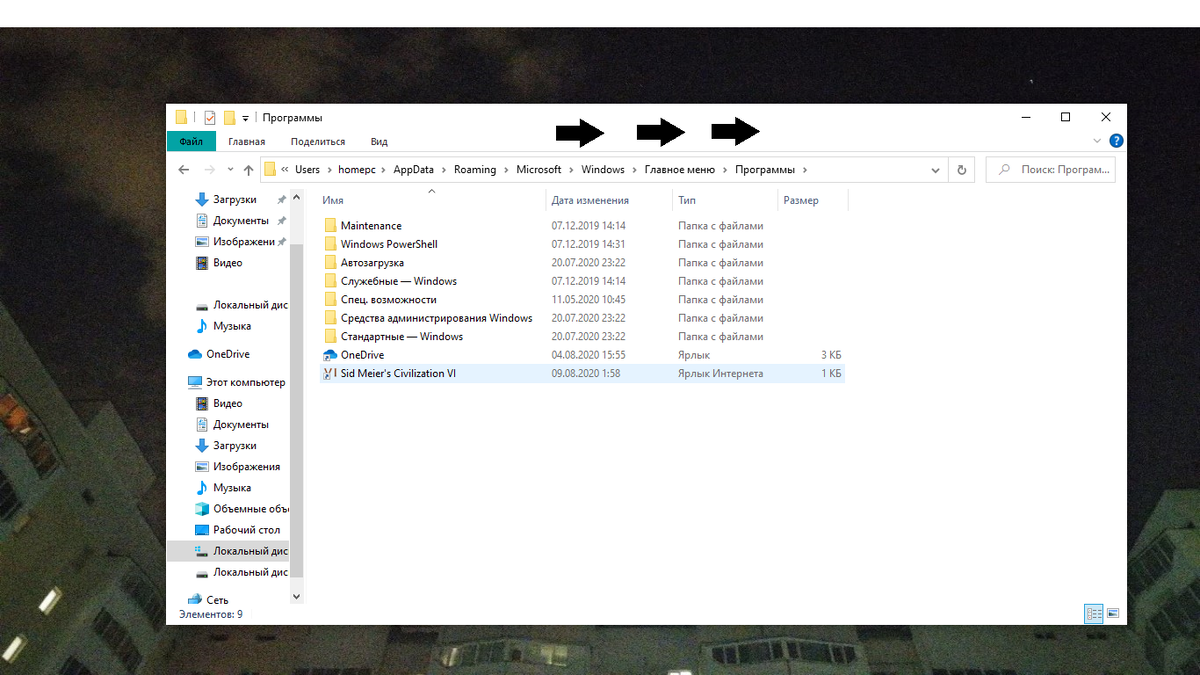1200x675 pixels.
Task: Expand the chevron after Microsoft breadcrumb
Action: (x=571, y=170)
